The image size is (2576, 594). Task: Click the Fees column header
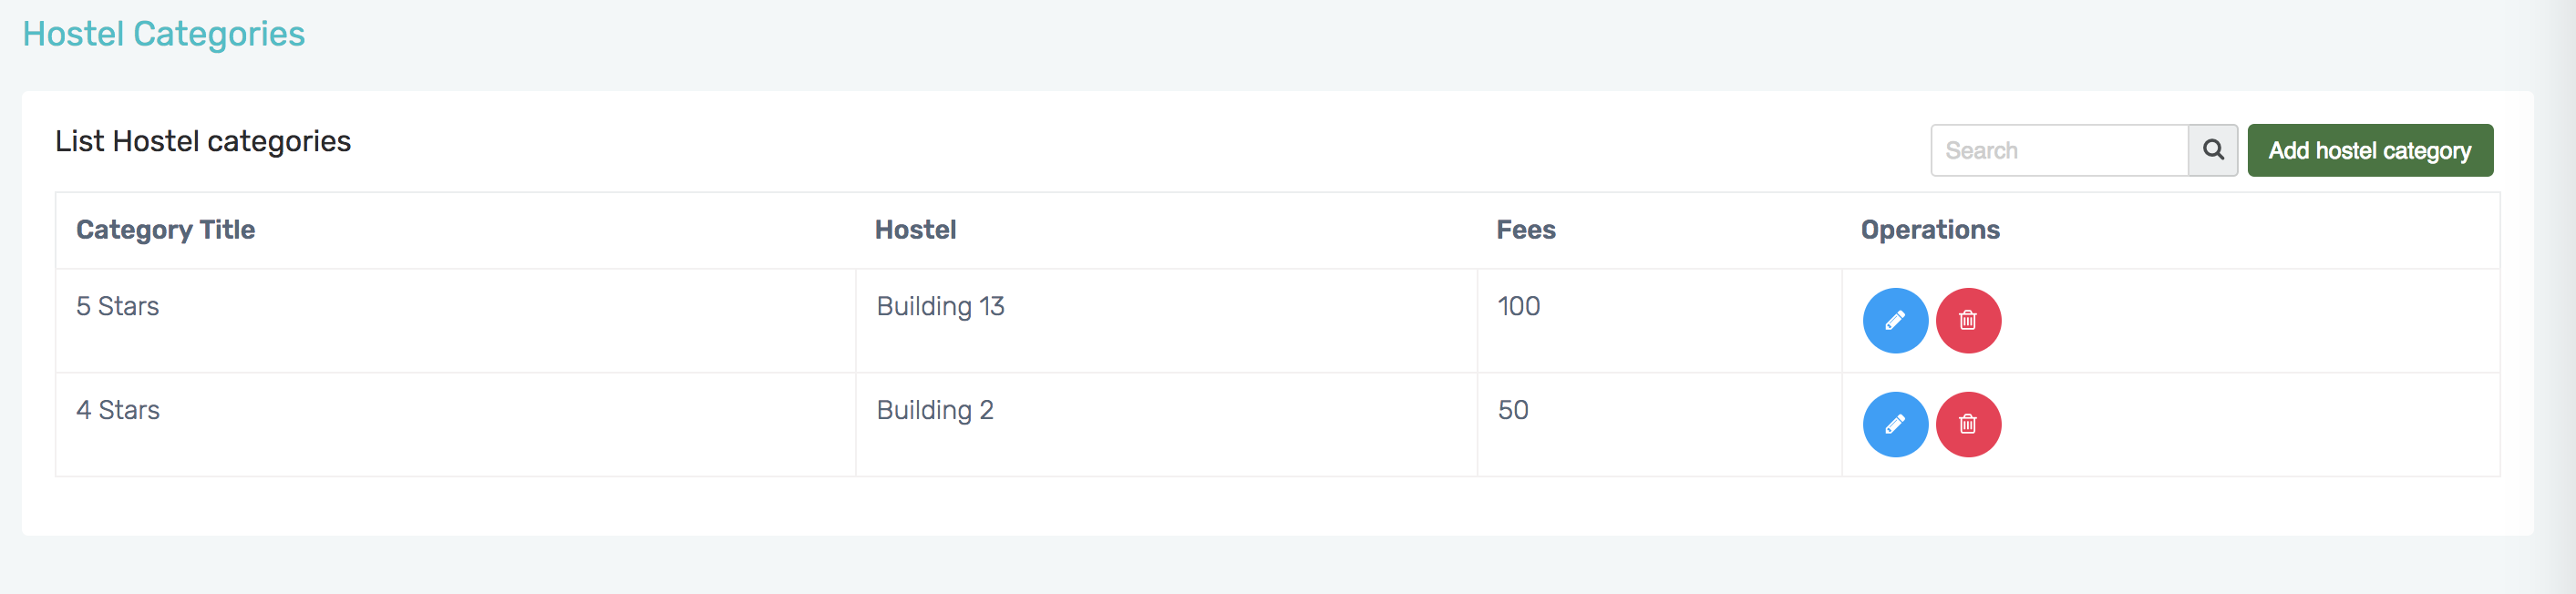tap(1525, 230)
